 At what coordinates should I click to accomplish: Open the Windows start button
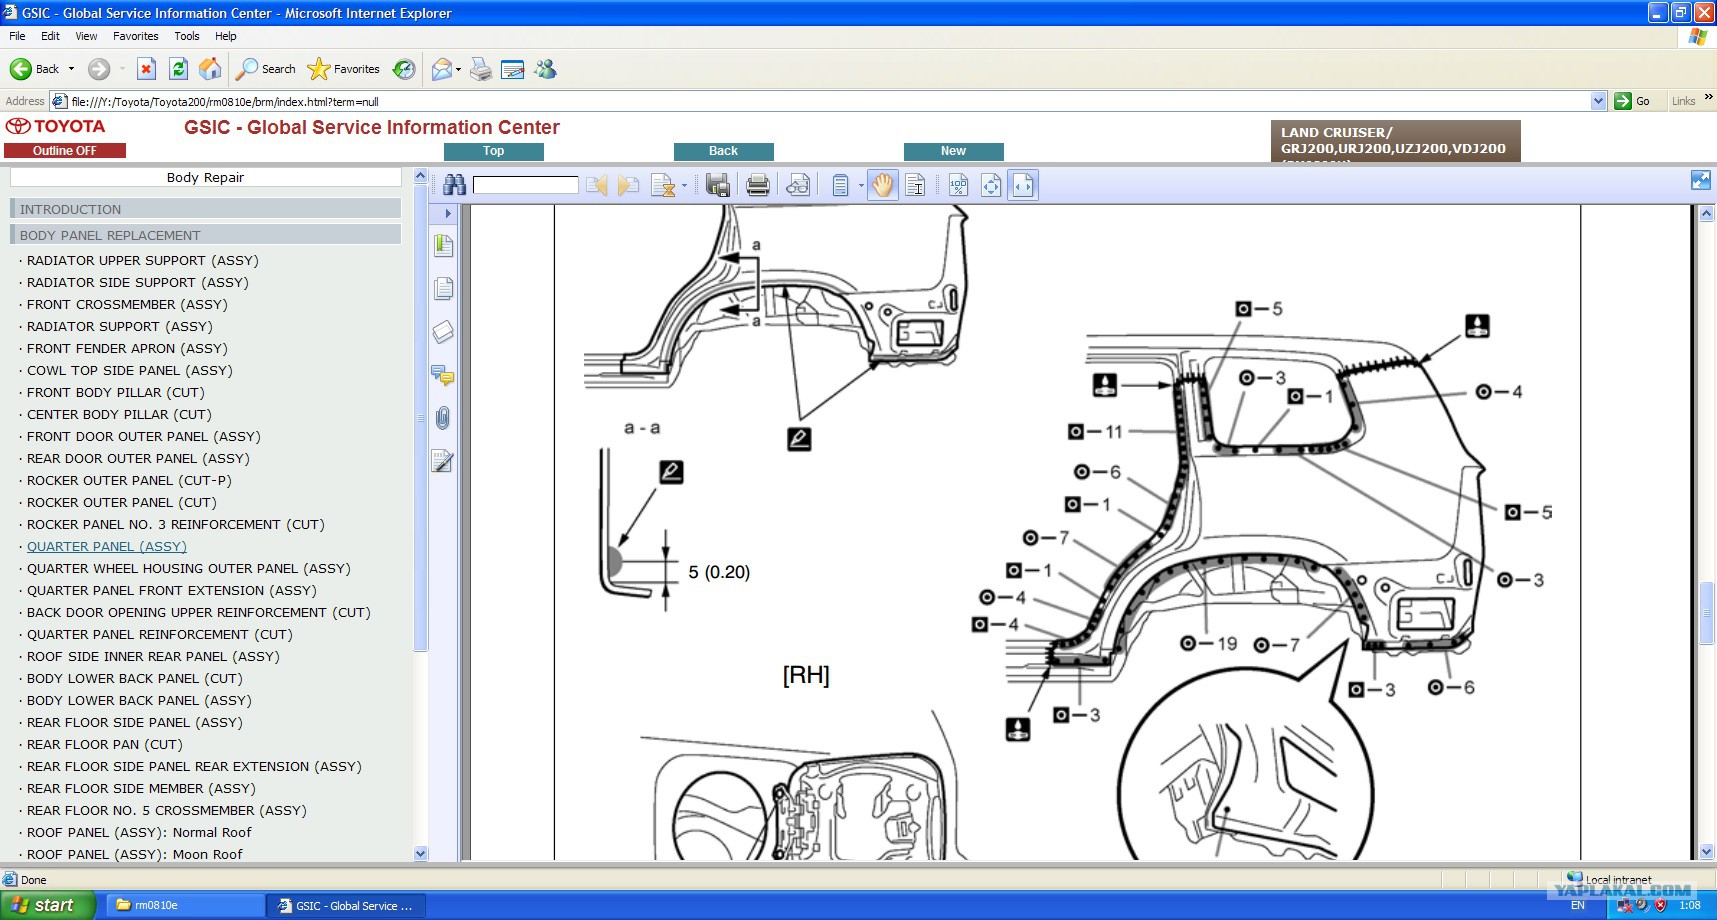coord(47,905)
